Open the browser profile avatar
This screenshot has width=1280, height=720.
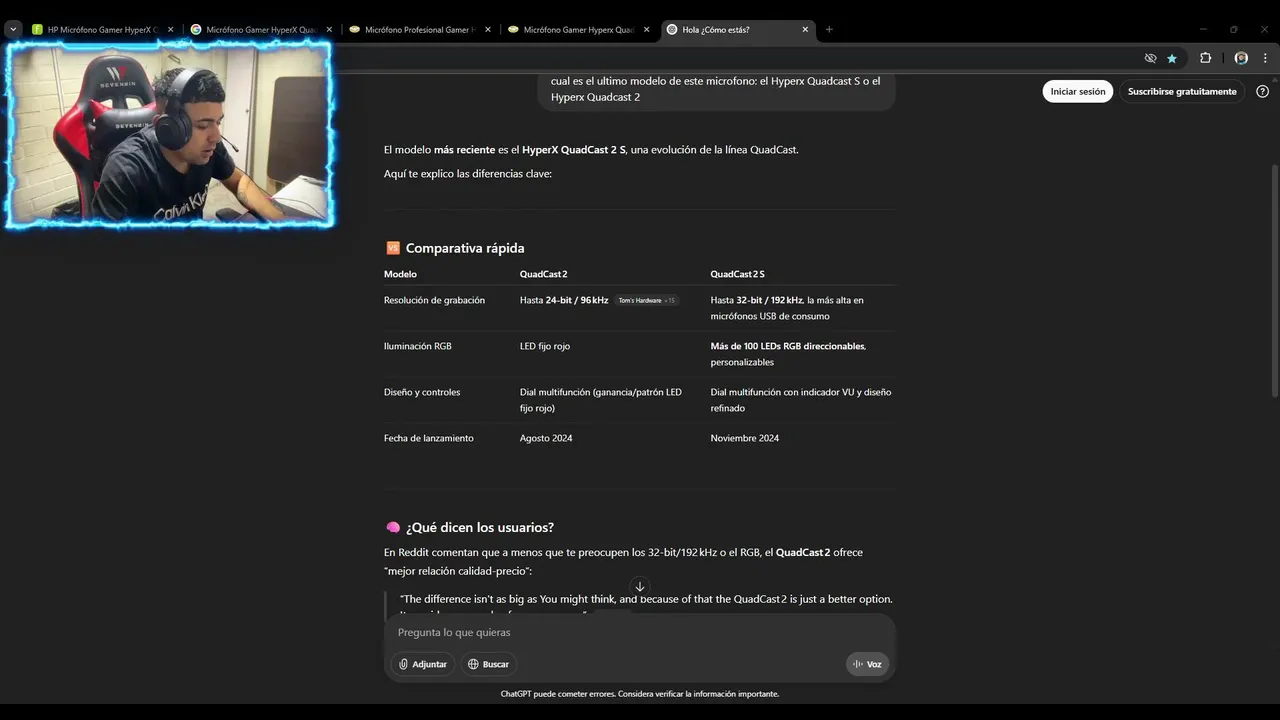tap(1241, 58)
